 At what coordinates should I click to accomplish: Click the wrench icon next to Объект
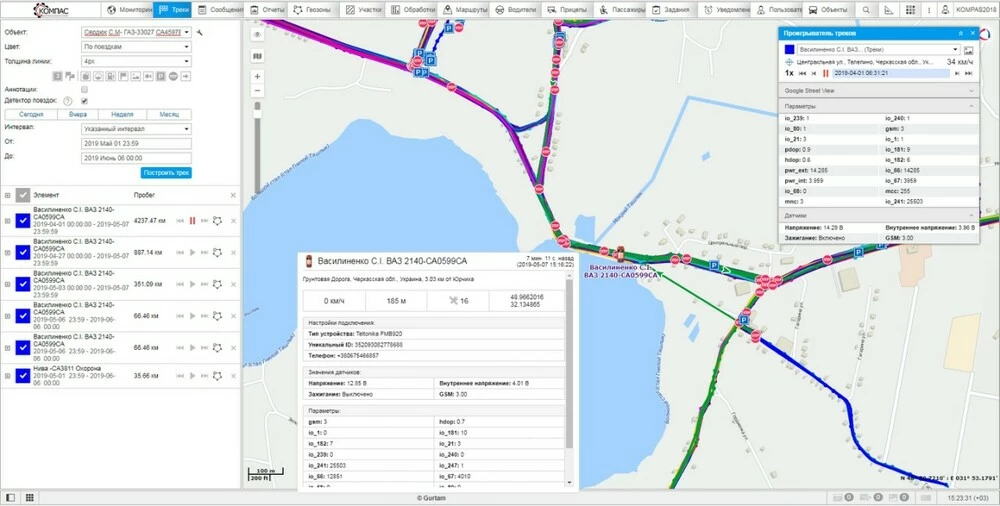pyautogui.click(x=200, y=32)
